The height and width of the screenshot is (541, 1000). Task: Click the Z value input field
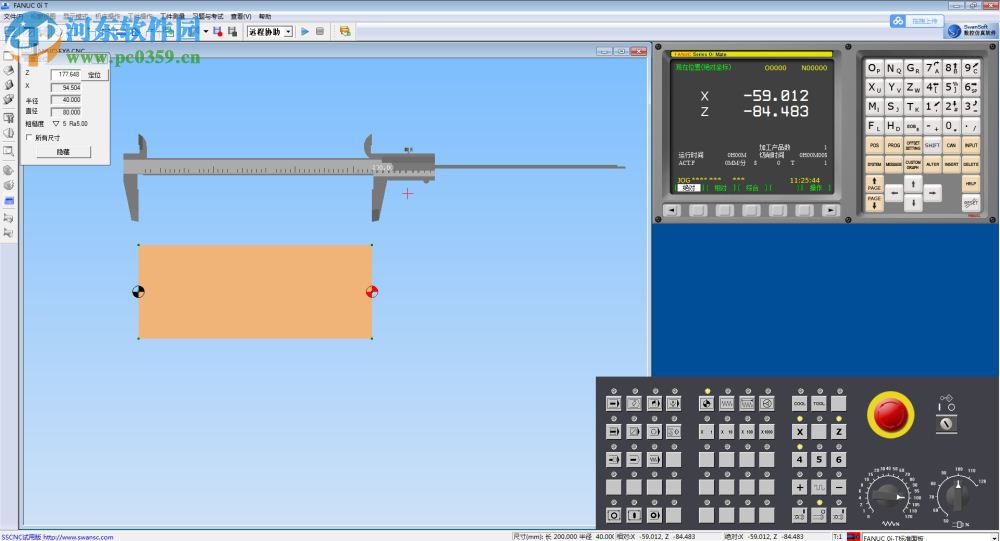[x=66, y=75]
